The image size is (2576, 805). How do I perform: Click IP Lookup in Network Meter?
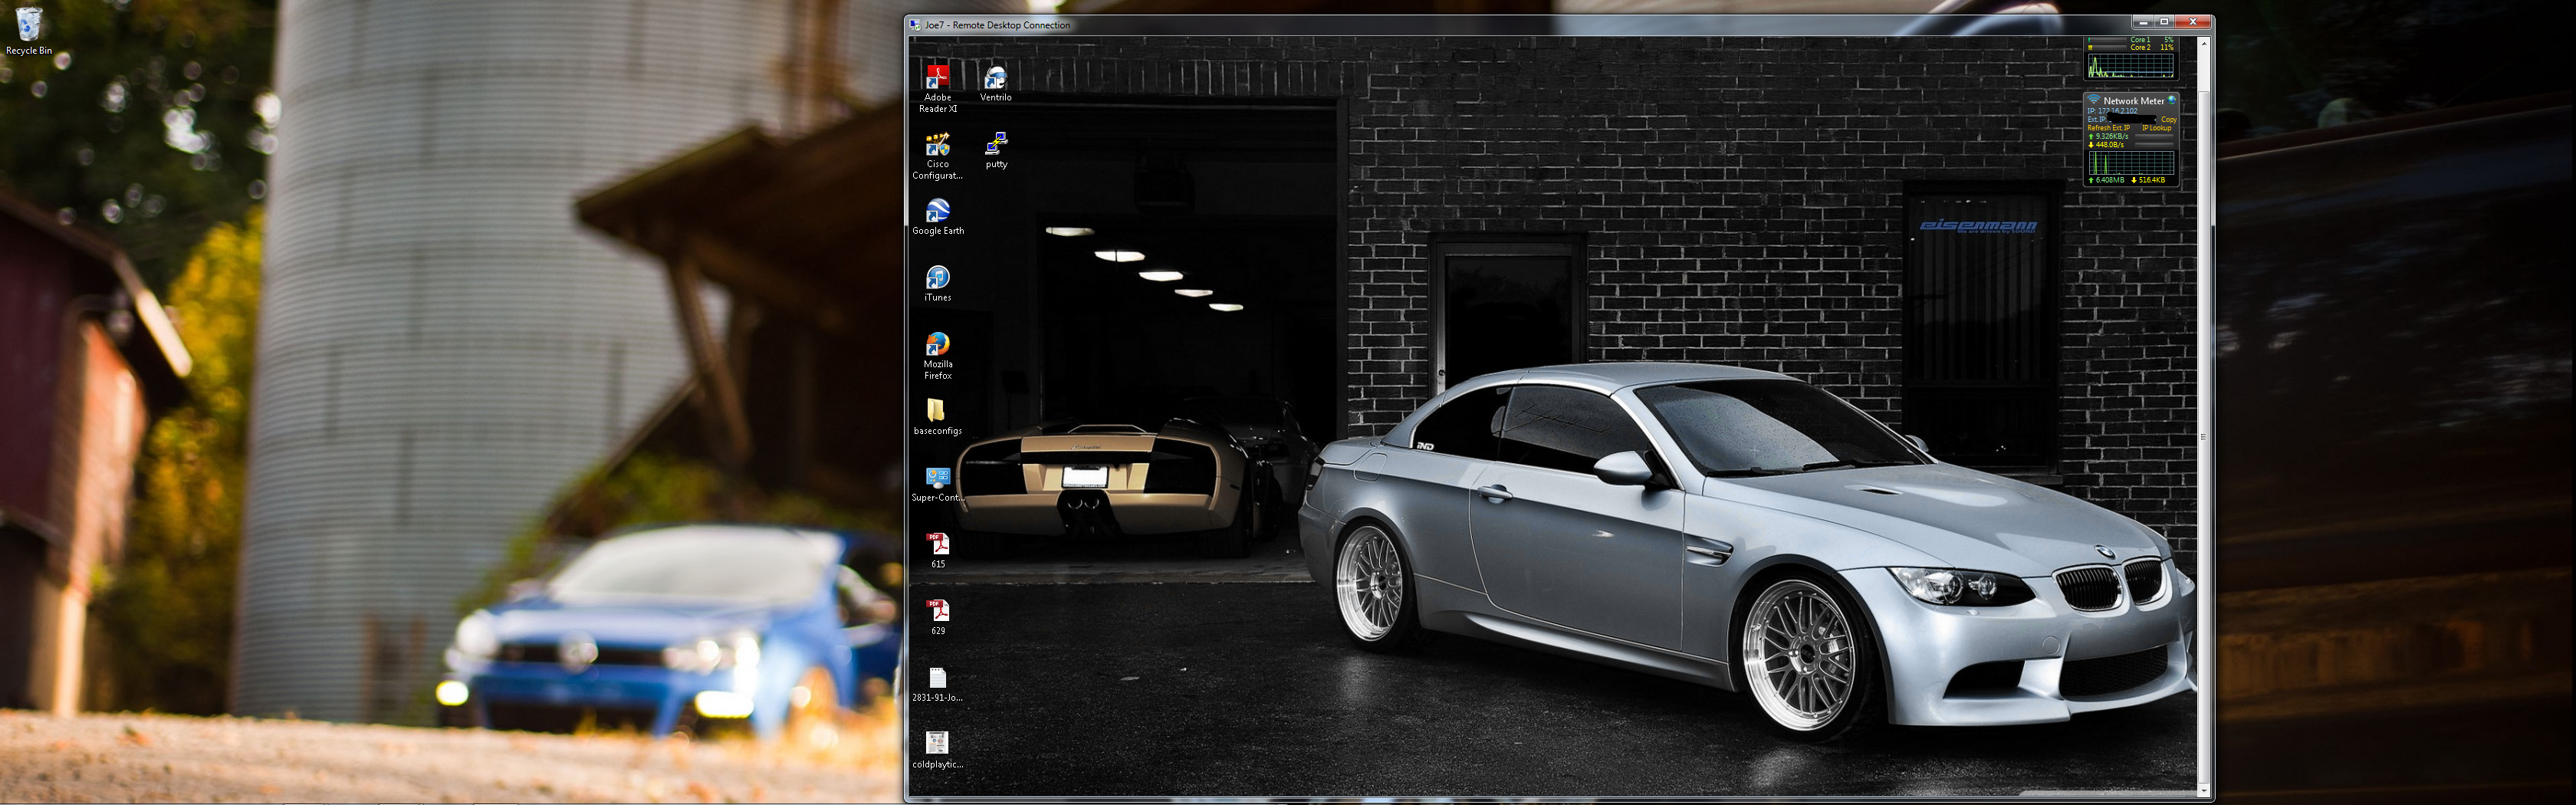(x=2157, y=128)
